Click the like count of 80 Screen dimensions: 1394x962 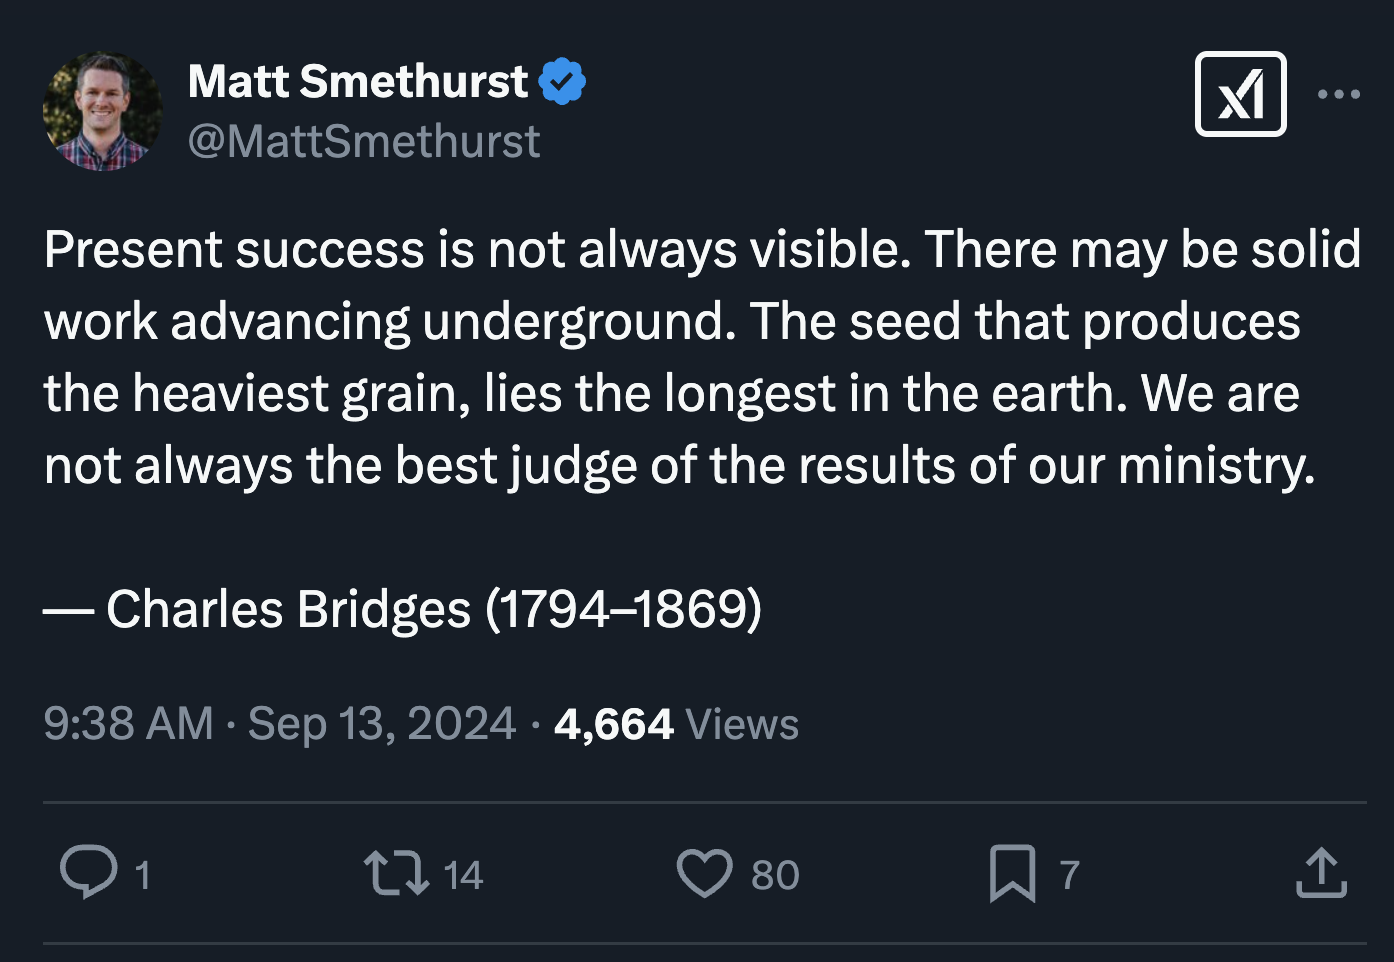(775, 875)
